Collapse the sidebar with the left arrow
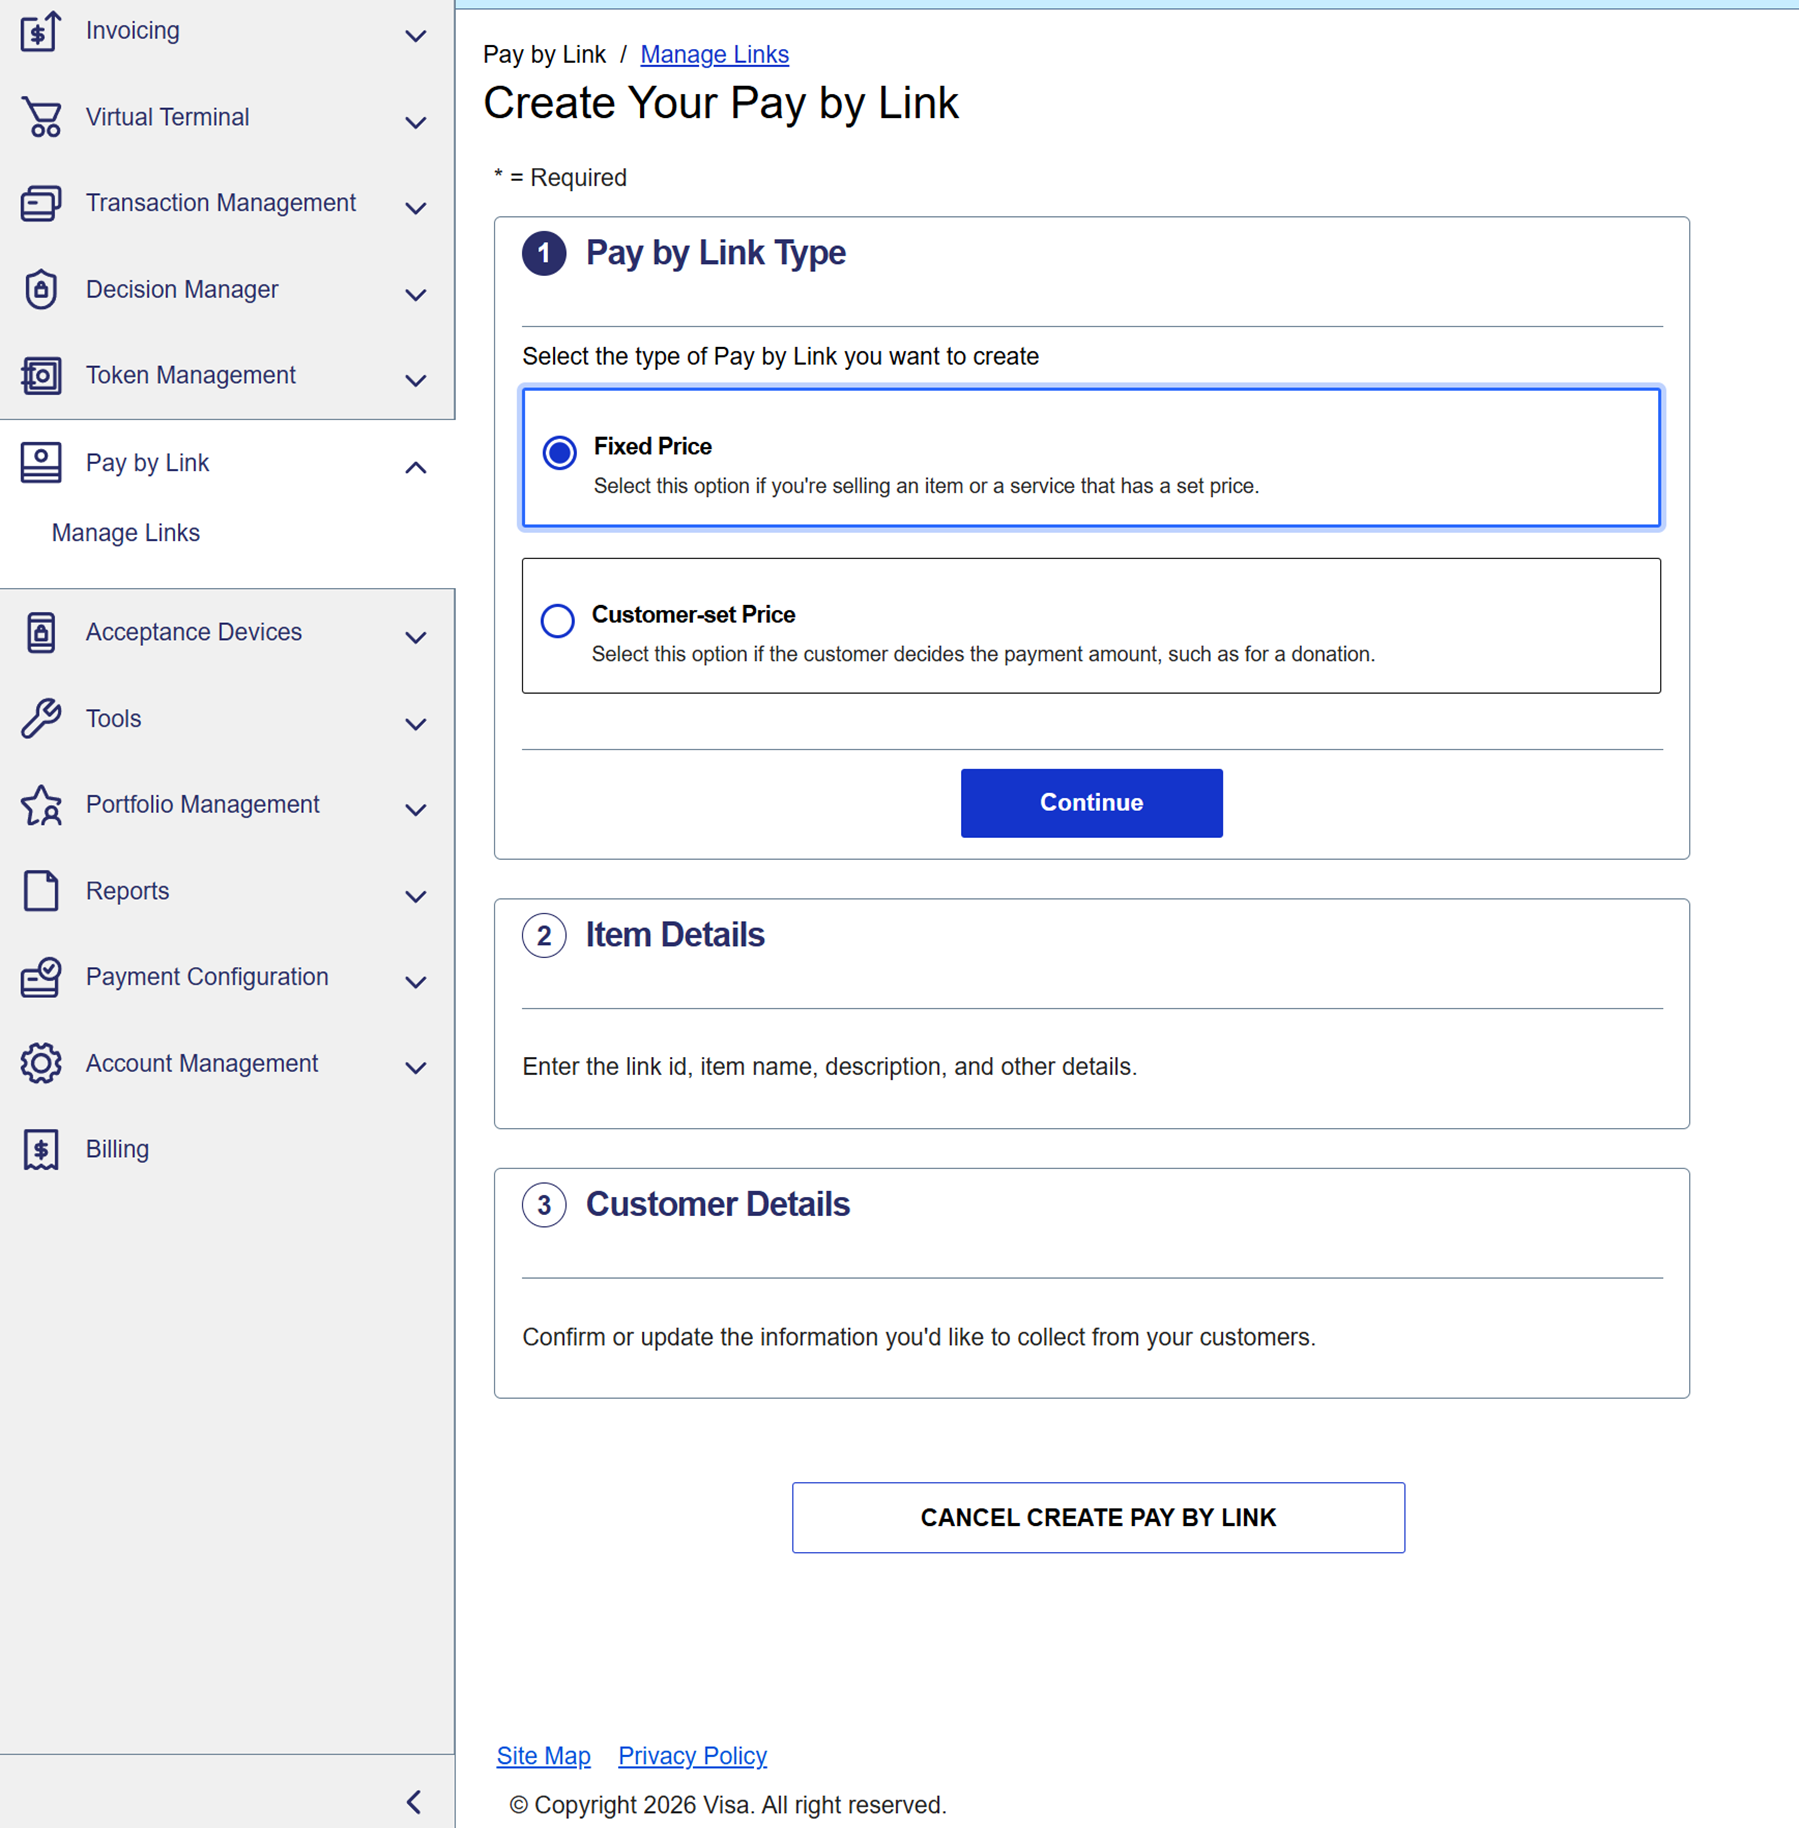 pyautogui.click(x=414, y=1802)
